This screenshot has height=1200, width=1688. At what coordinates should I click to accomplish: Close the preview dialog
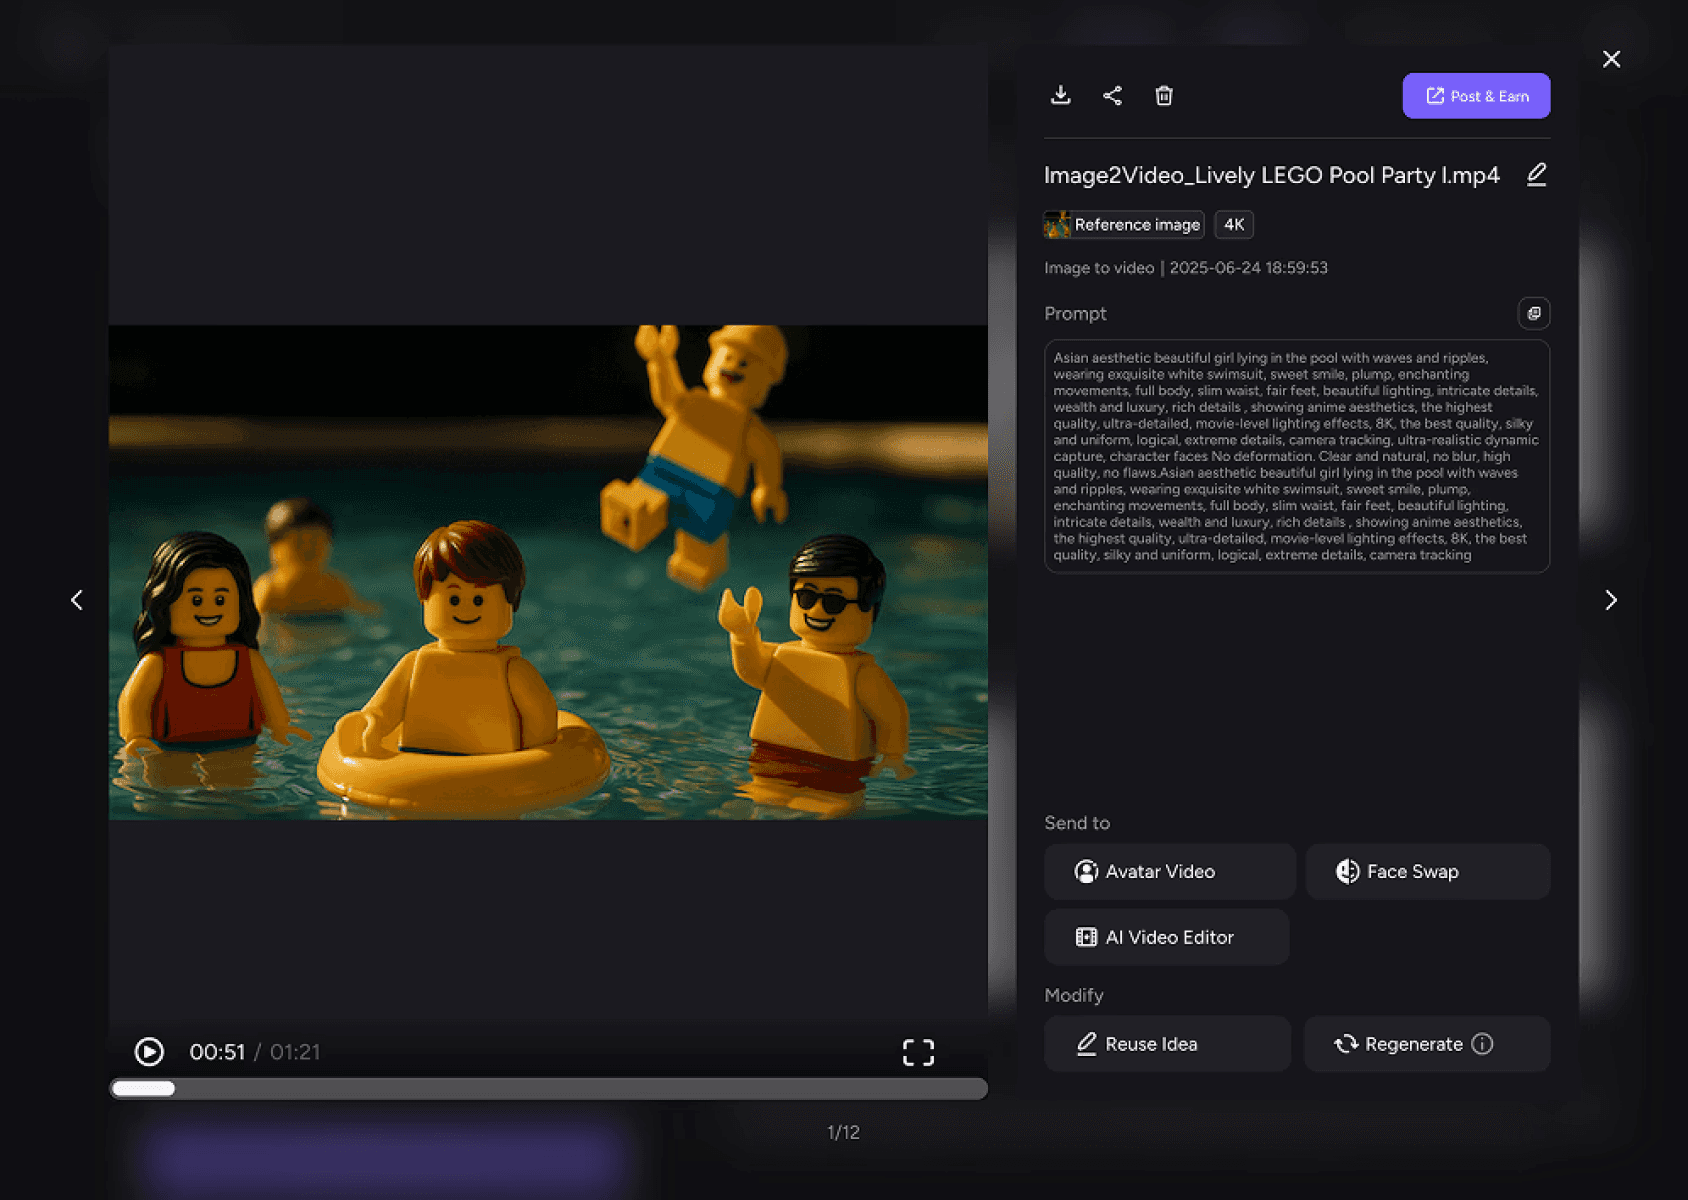click(x=1611, y=59)
